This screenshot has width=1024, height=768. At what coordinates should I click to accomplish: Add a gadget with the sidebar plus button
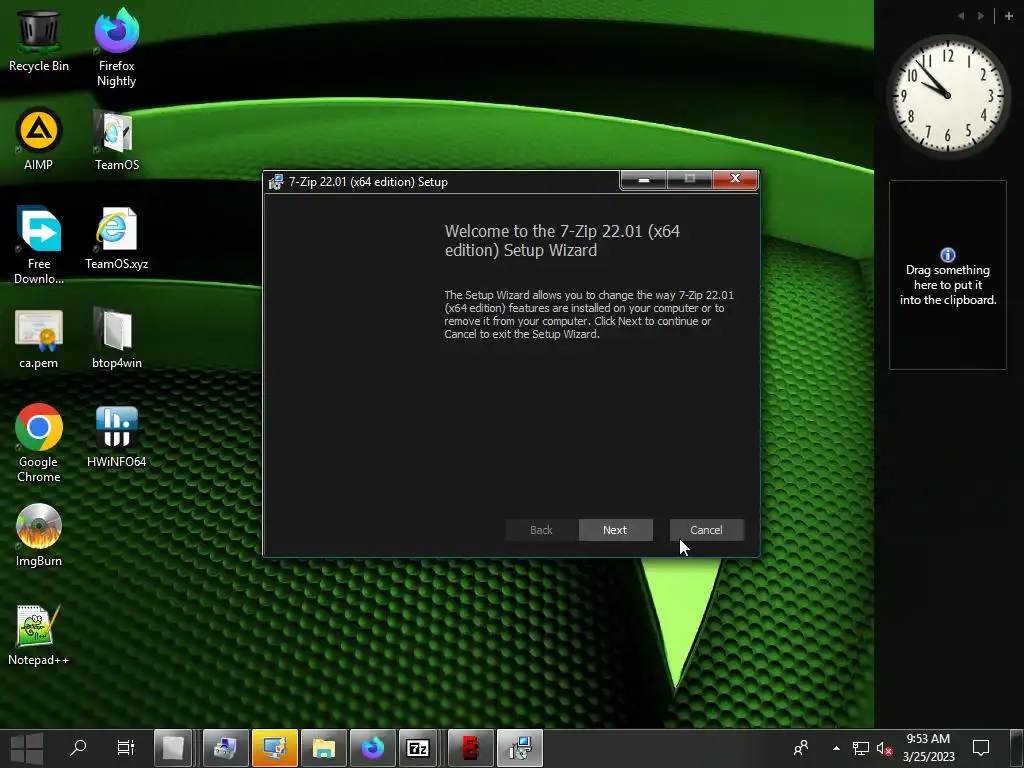coord(1008,16)
